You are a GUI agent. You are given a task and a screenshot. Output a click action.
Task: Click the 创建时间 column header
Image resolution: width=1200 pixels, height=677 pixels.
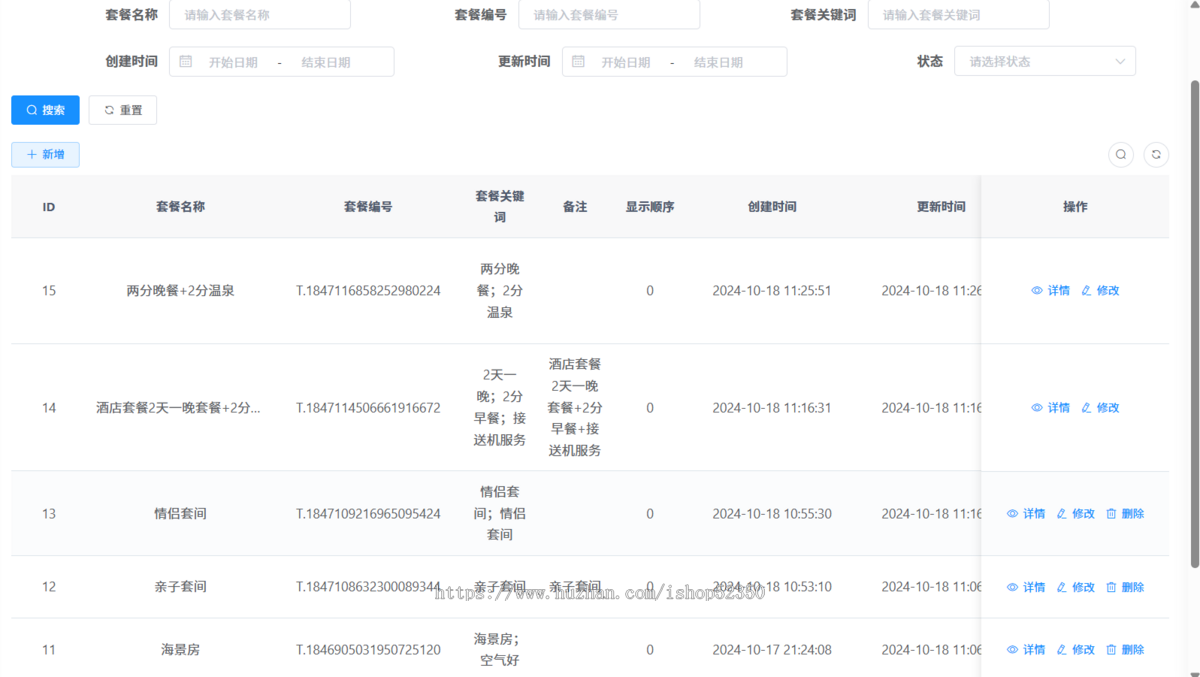click(x=772, y=207)
